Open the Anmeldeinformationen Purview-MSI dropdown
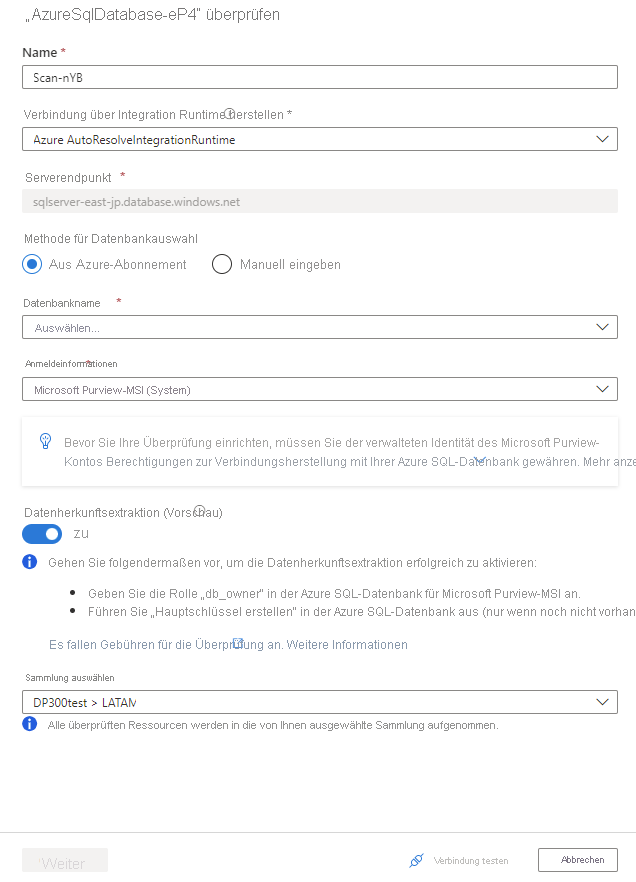The width and height of the screenshot is (636, 882). point(319,389)
